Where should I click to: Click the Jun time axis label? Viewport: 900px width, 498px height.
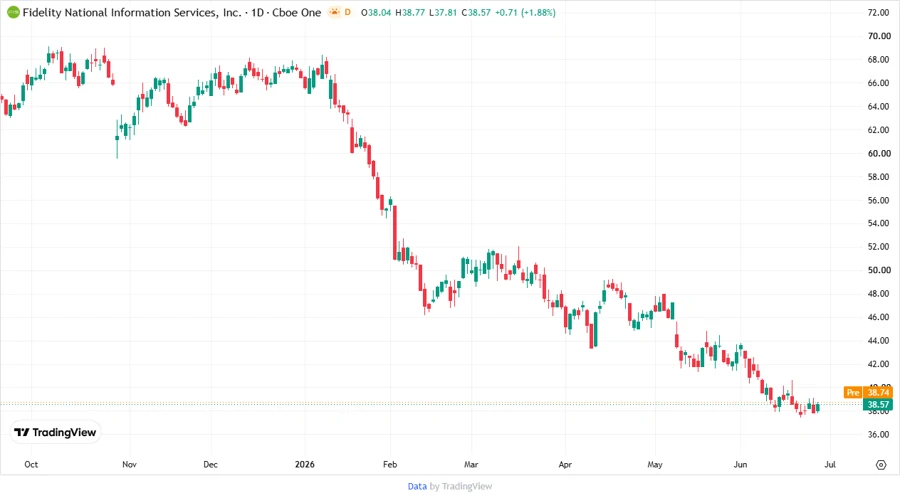(x=740, y=464)
